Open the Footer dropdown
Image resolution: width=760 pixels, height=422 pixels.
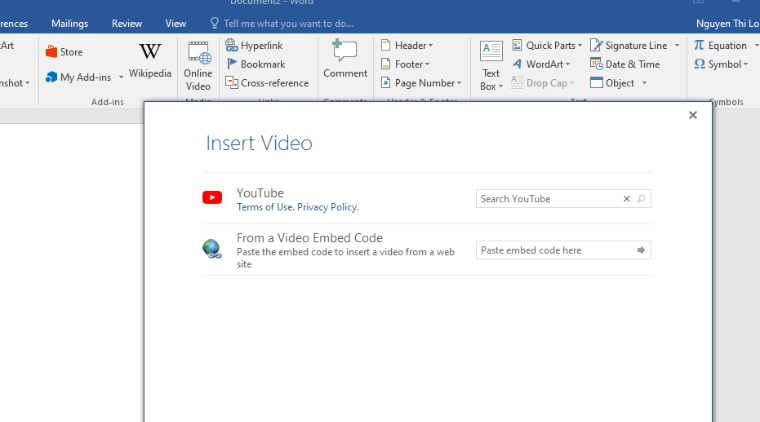click(405, 64)
